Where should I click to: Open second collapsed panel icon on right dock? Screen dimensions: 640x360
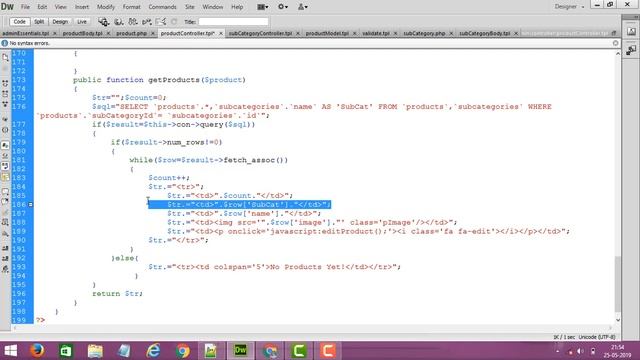pyautogui.click(x=631, y=50)
